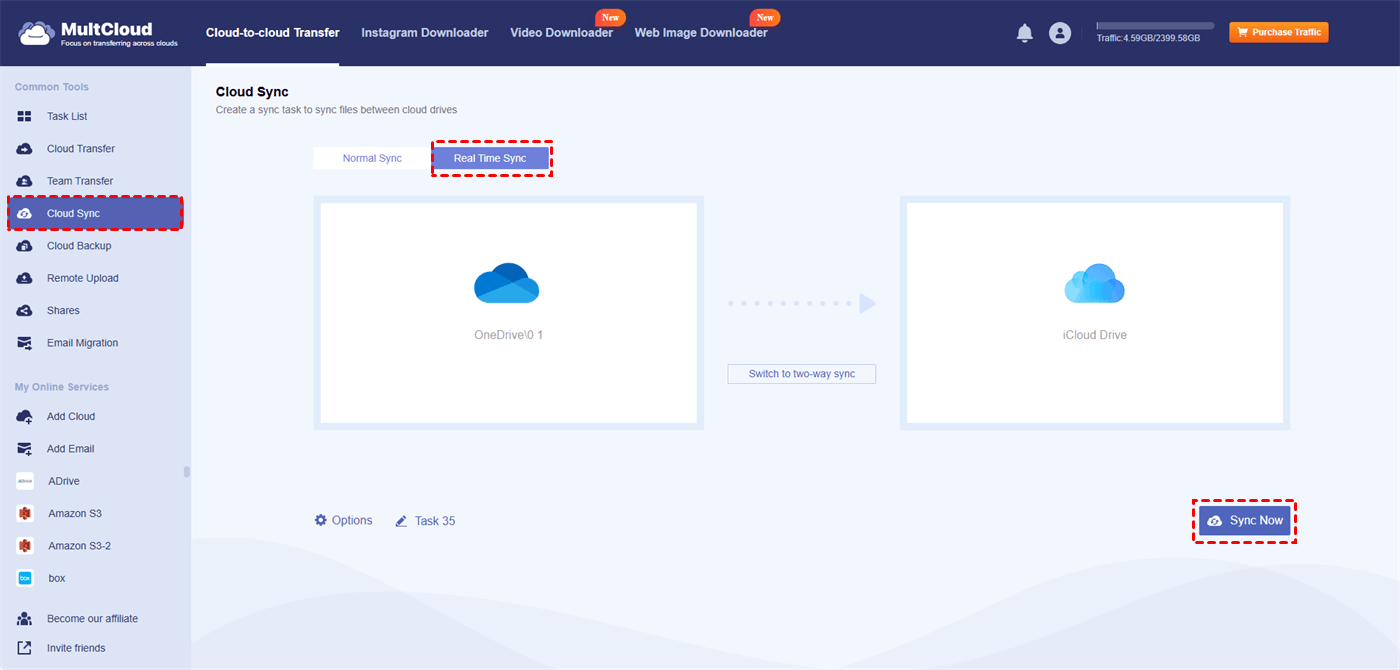This screenshot has height=670, width=1400.
Task: Click the OneDrive\0 1 source box
Action: tap(508, 313)
